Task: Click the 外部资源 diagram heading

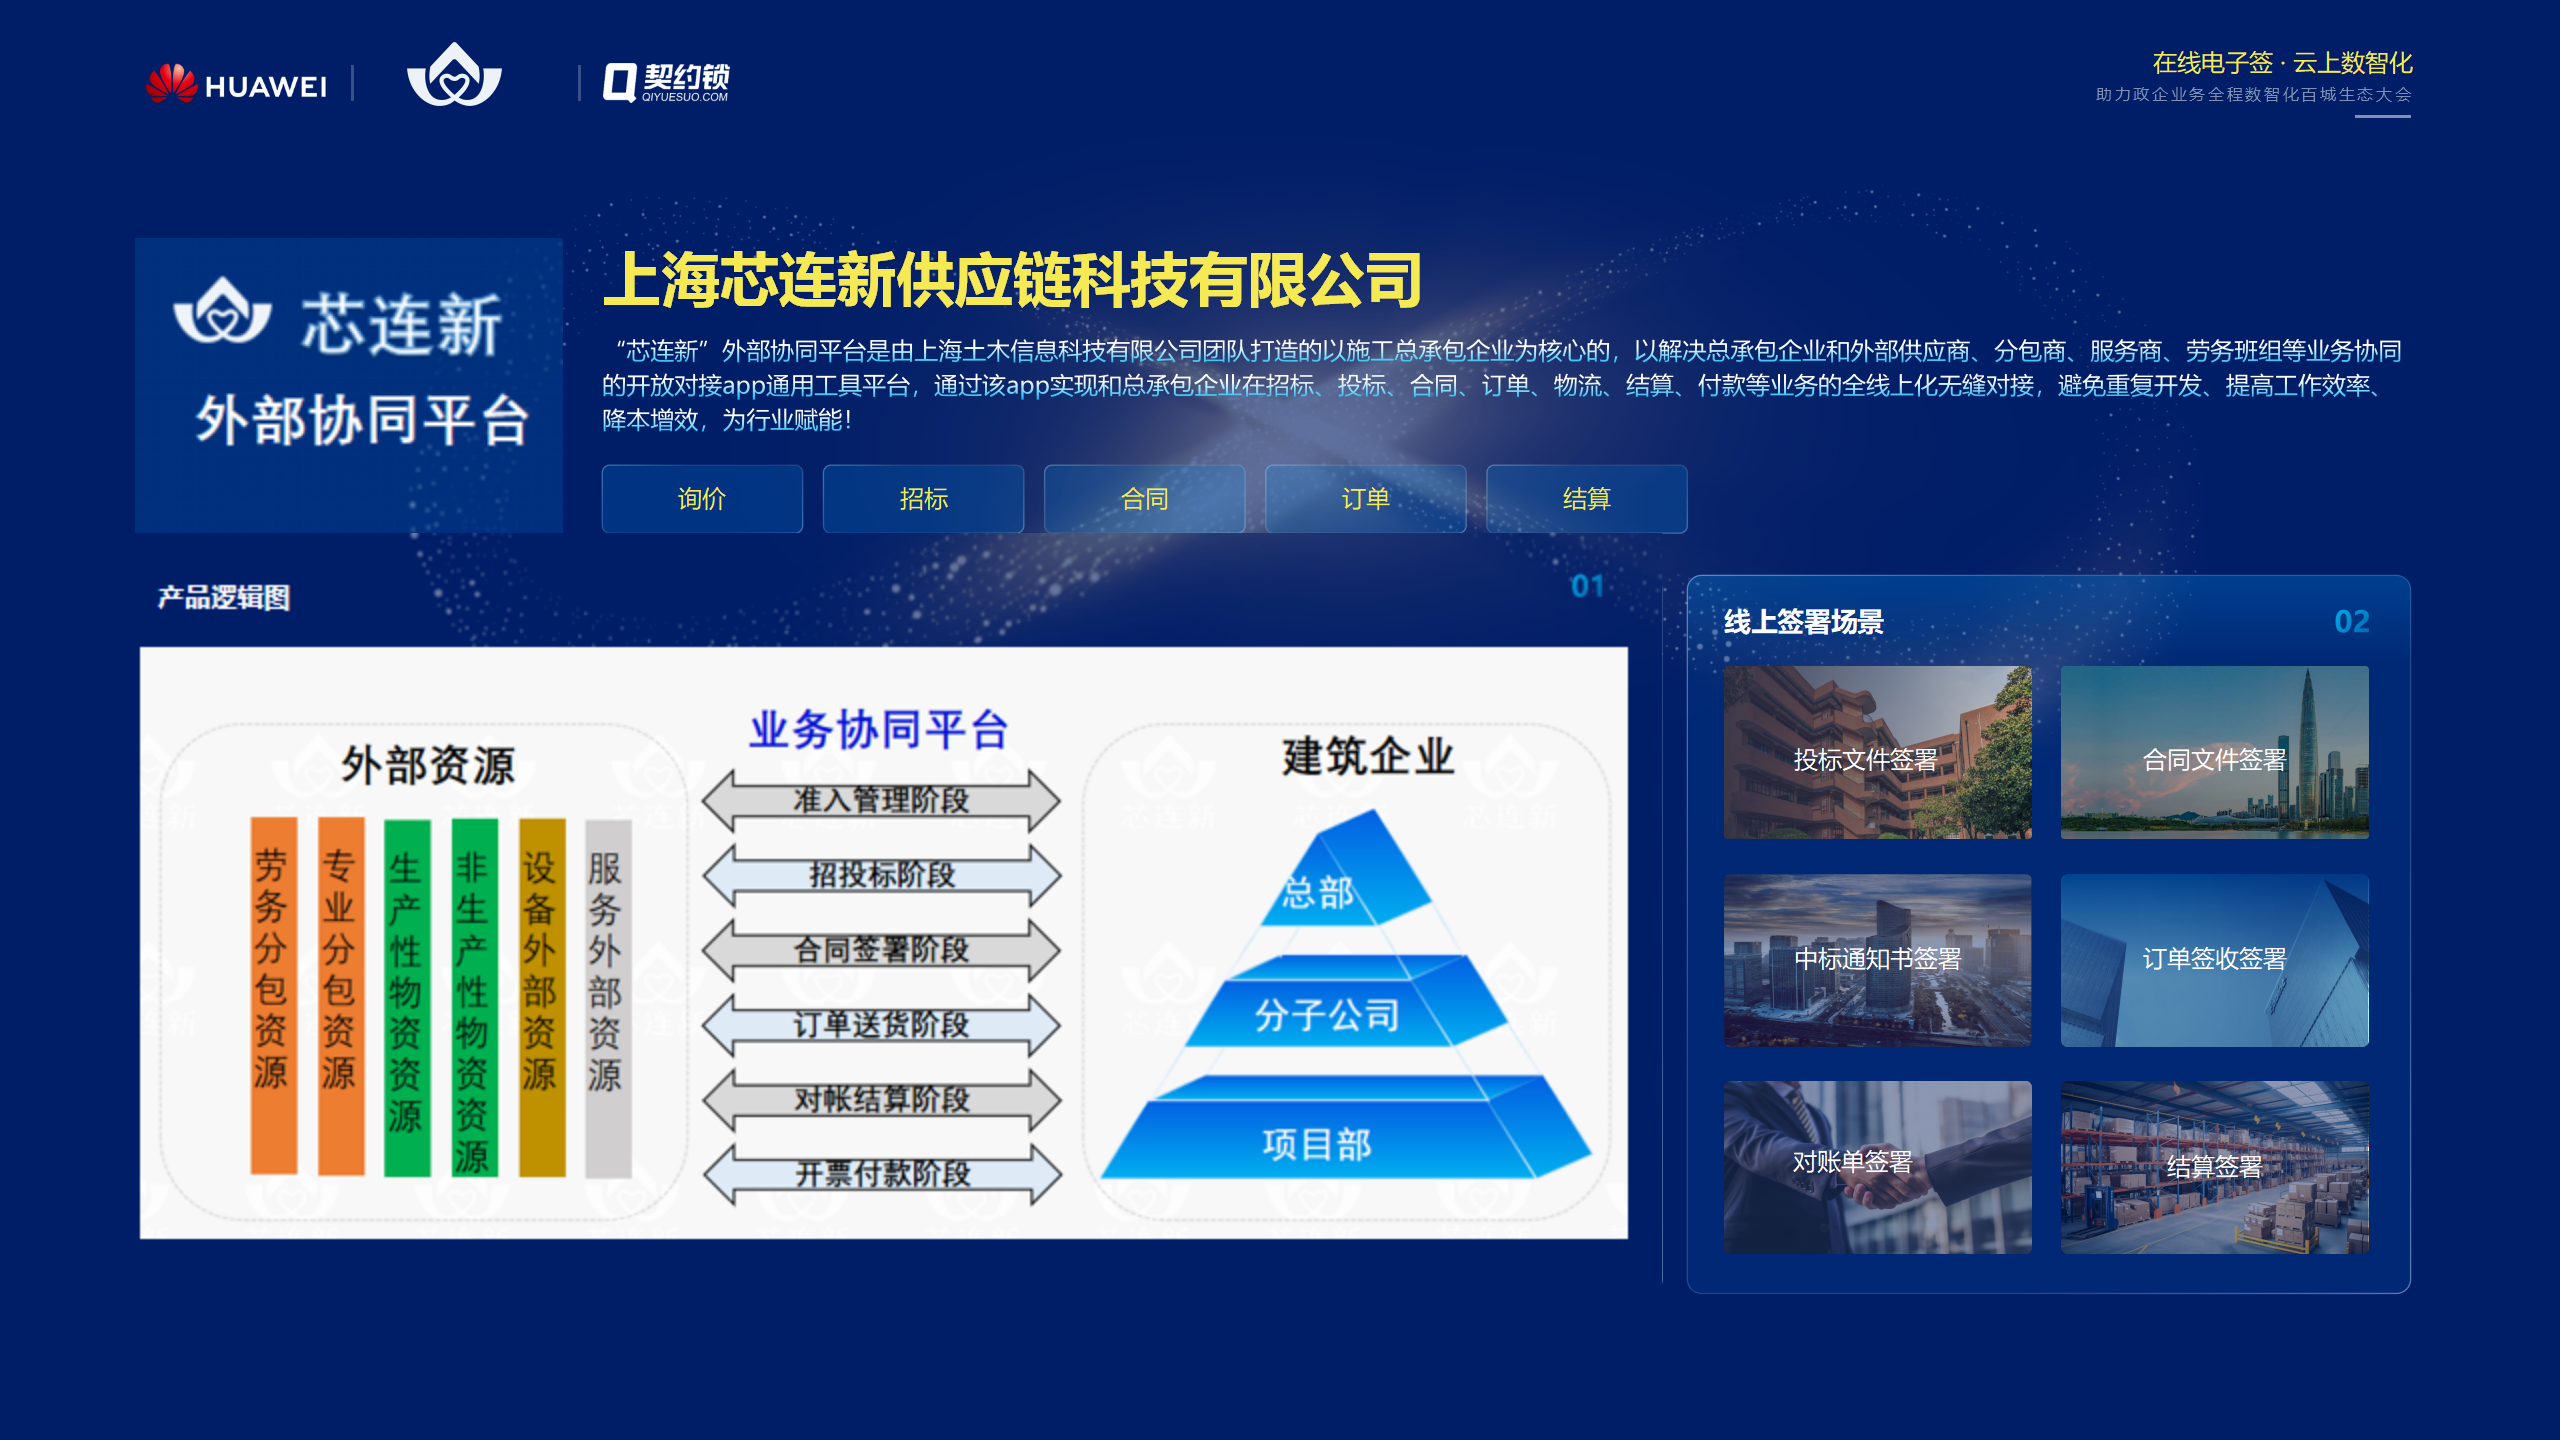Action: click(x=427, y=765)
